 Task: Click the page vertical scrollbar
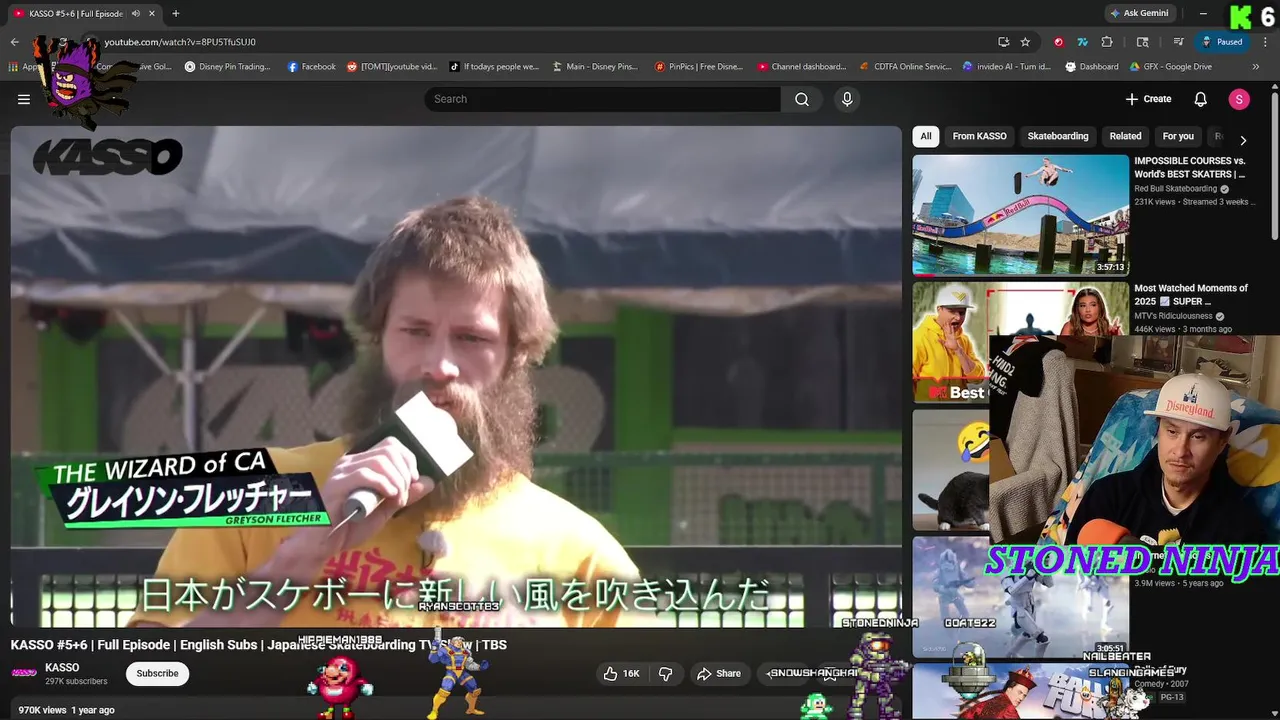coord(1275,165)
